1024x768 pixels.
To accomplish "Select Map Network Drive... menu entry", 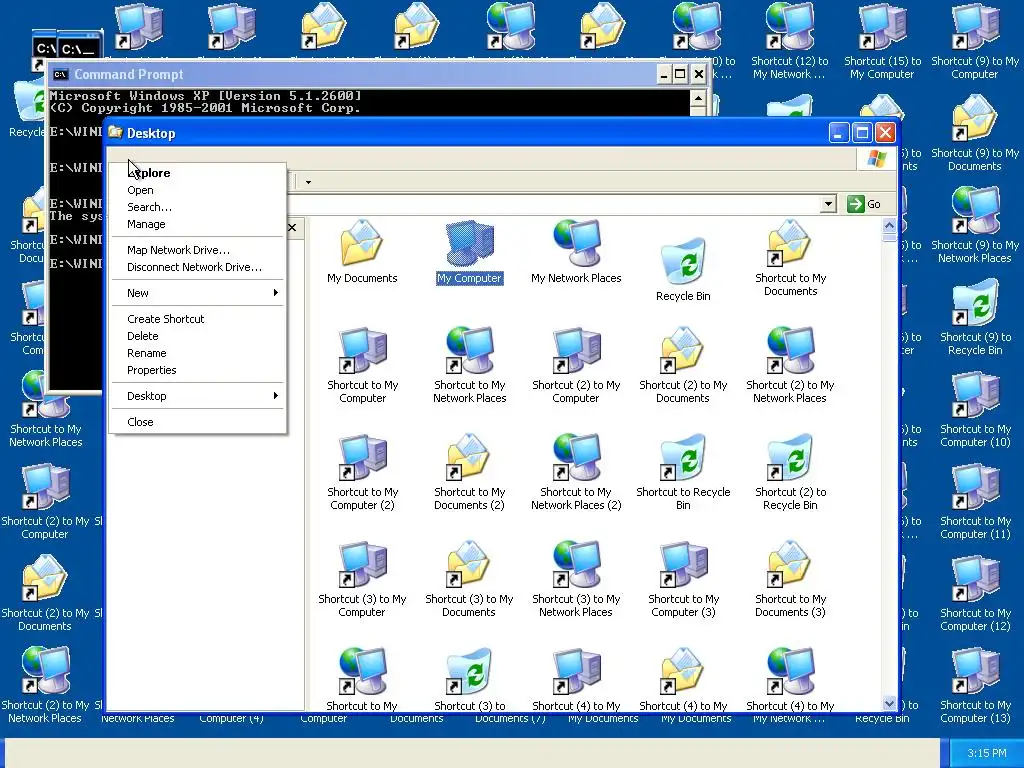I will click(x=197, y=250).
